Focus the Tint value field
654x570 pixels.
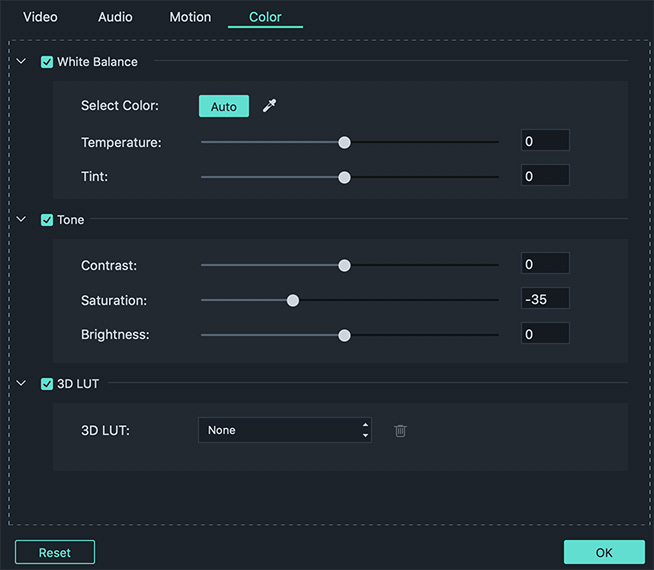545,176
